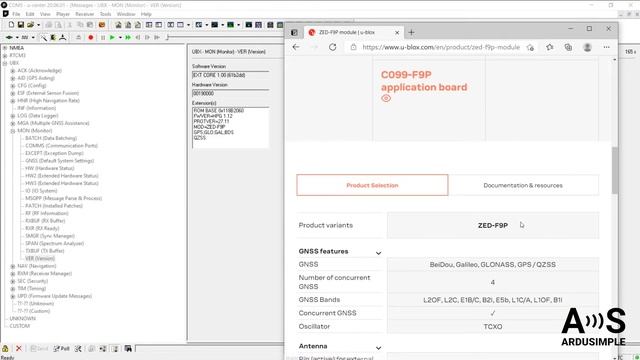Open the Window menu
640x360 pixels.
click(126, 14)
